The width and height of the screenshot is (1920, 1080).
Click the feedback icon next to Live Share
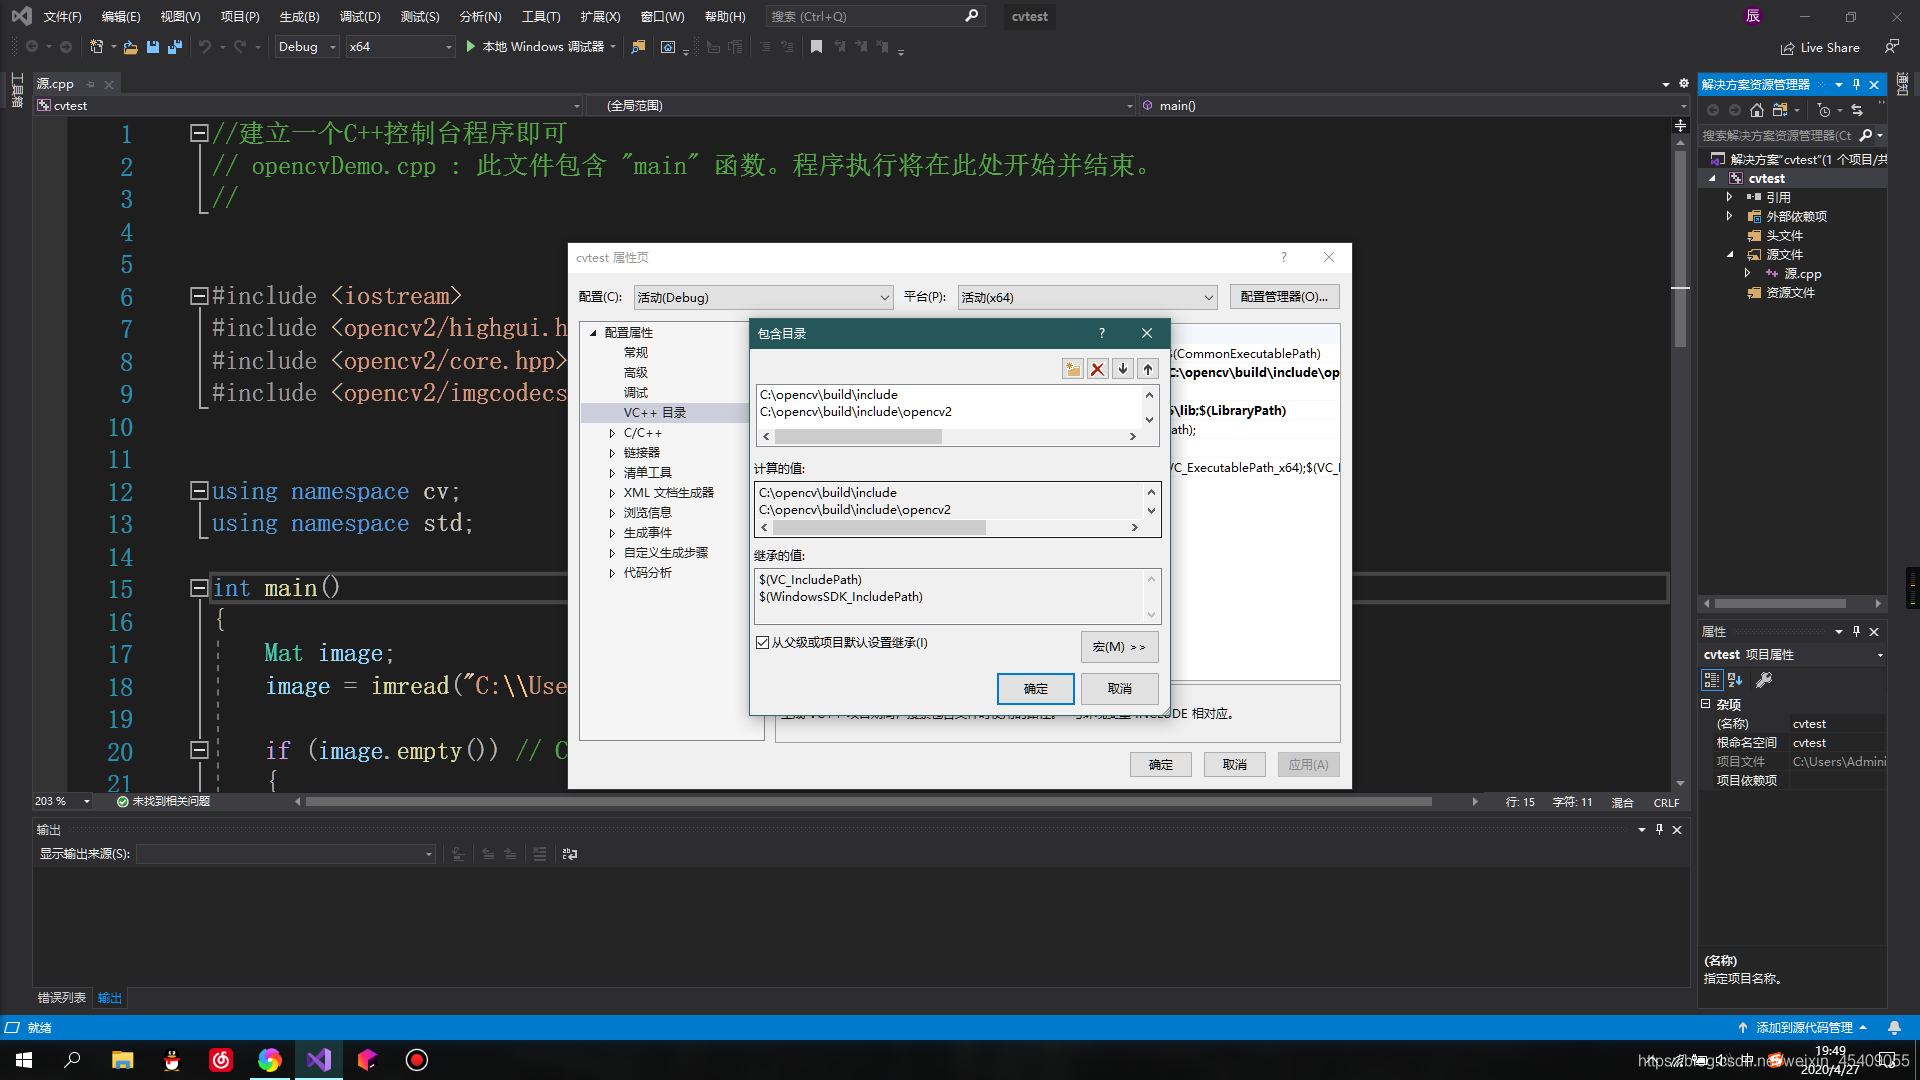point(1892,47)
